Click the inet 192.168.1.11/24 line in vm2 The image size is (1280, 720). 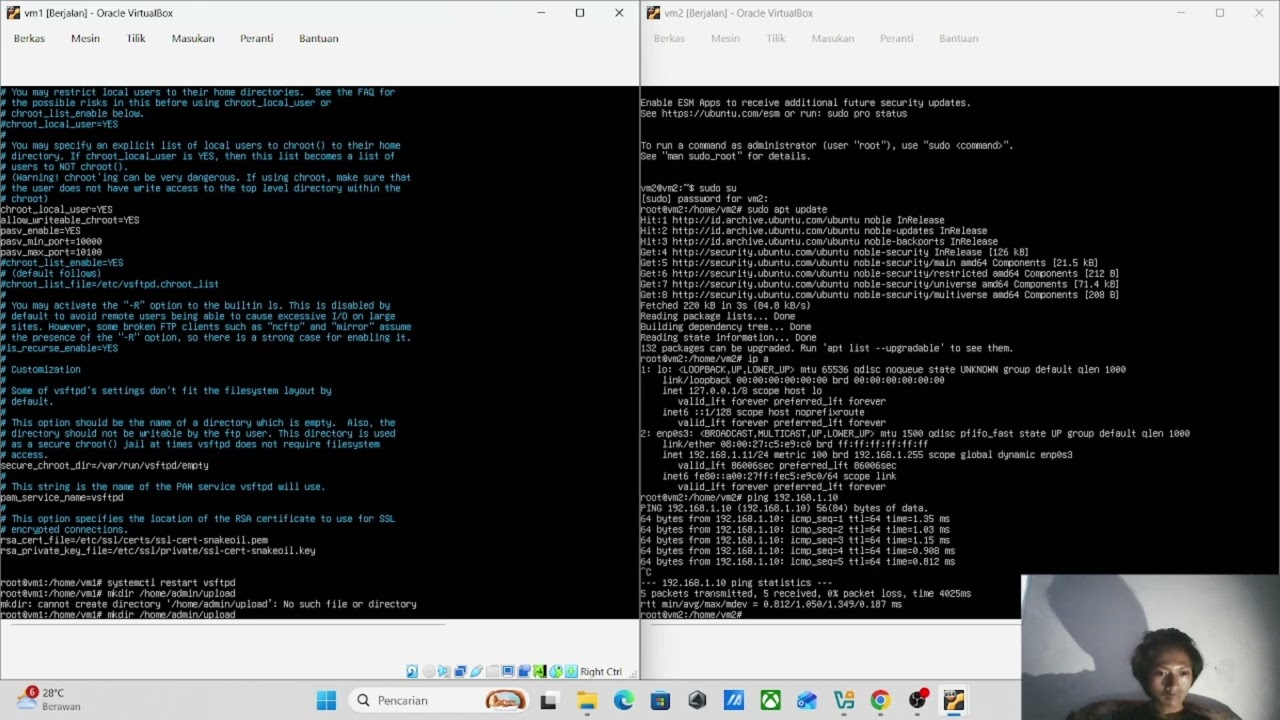(867, 454)
